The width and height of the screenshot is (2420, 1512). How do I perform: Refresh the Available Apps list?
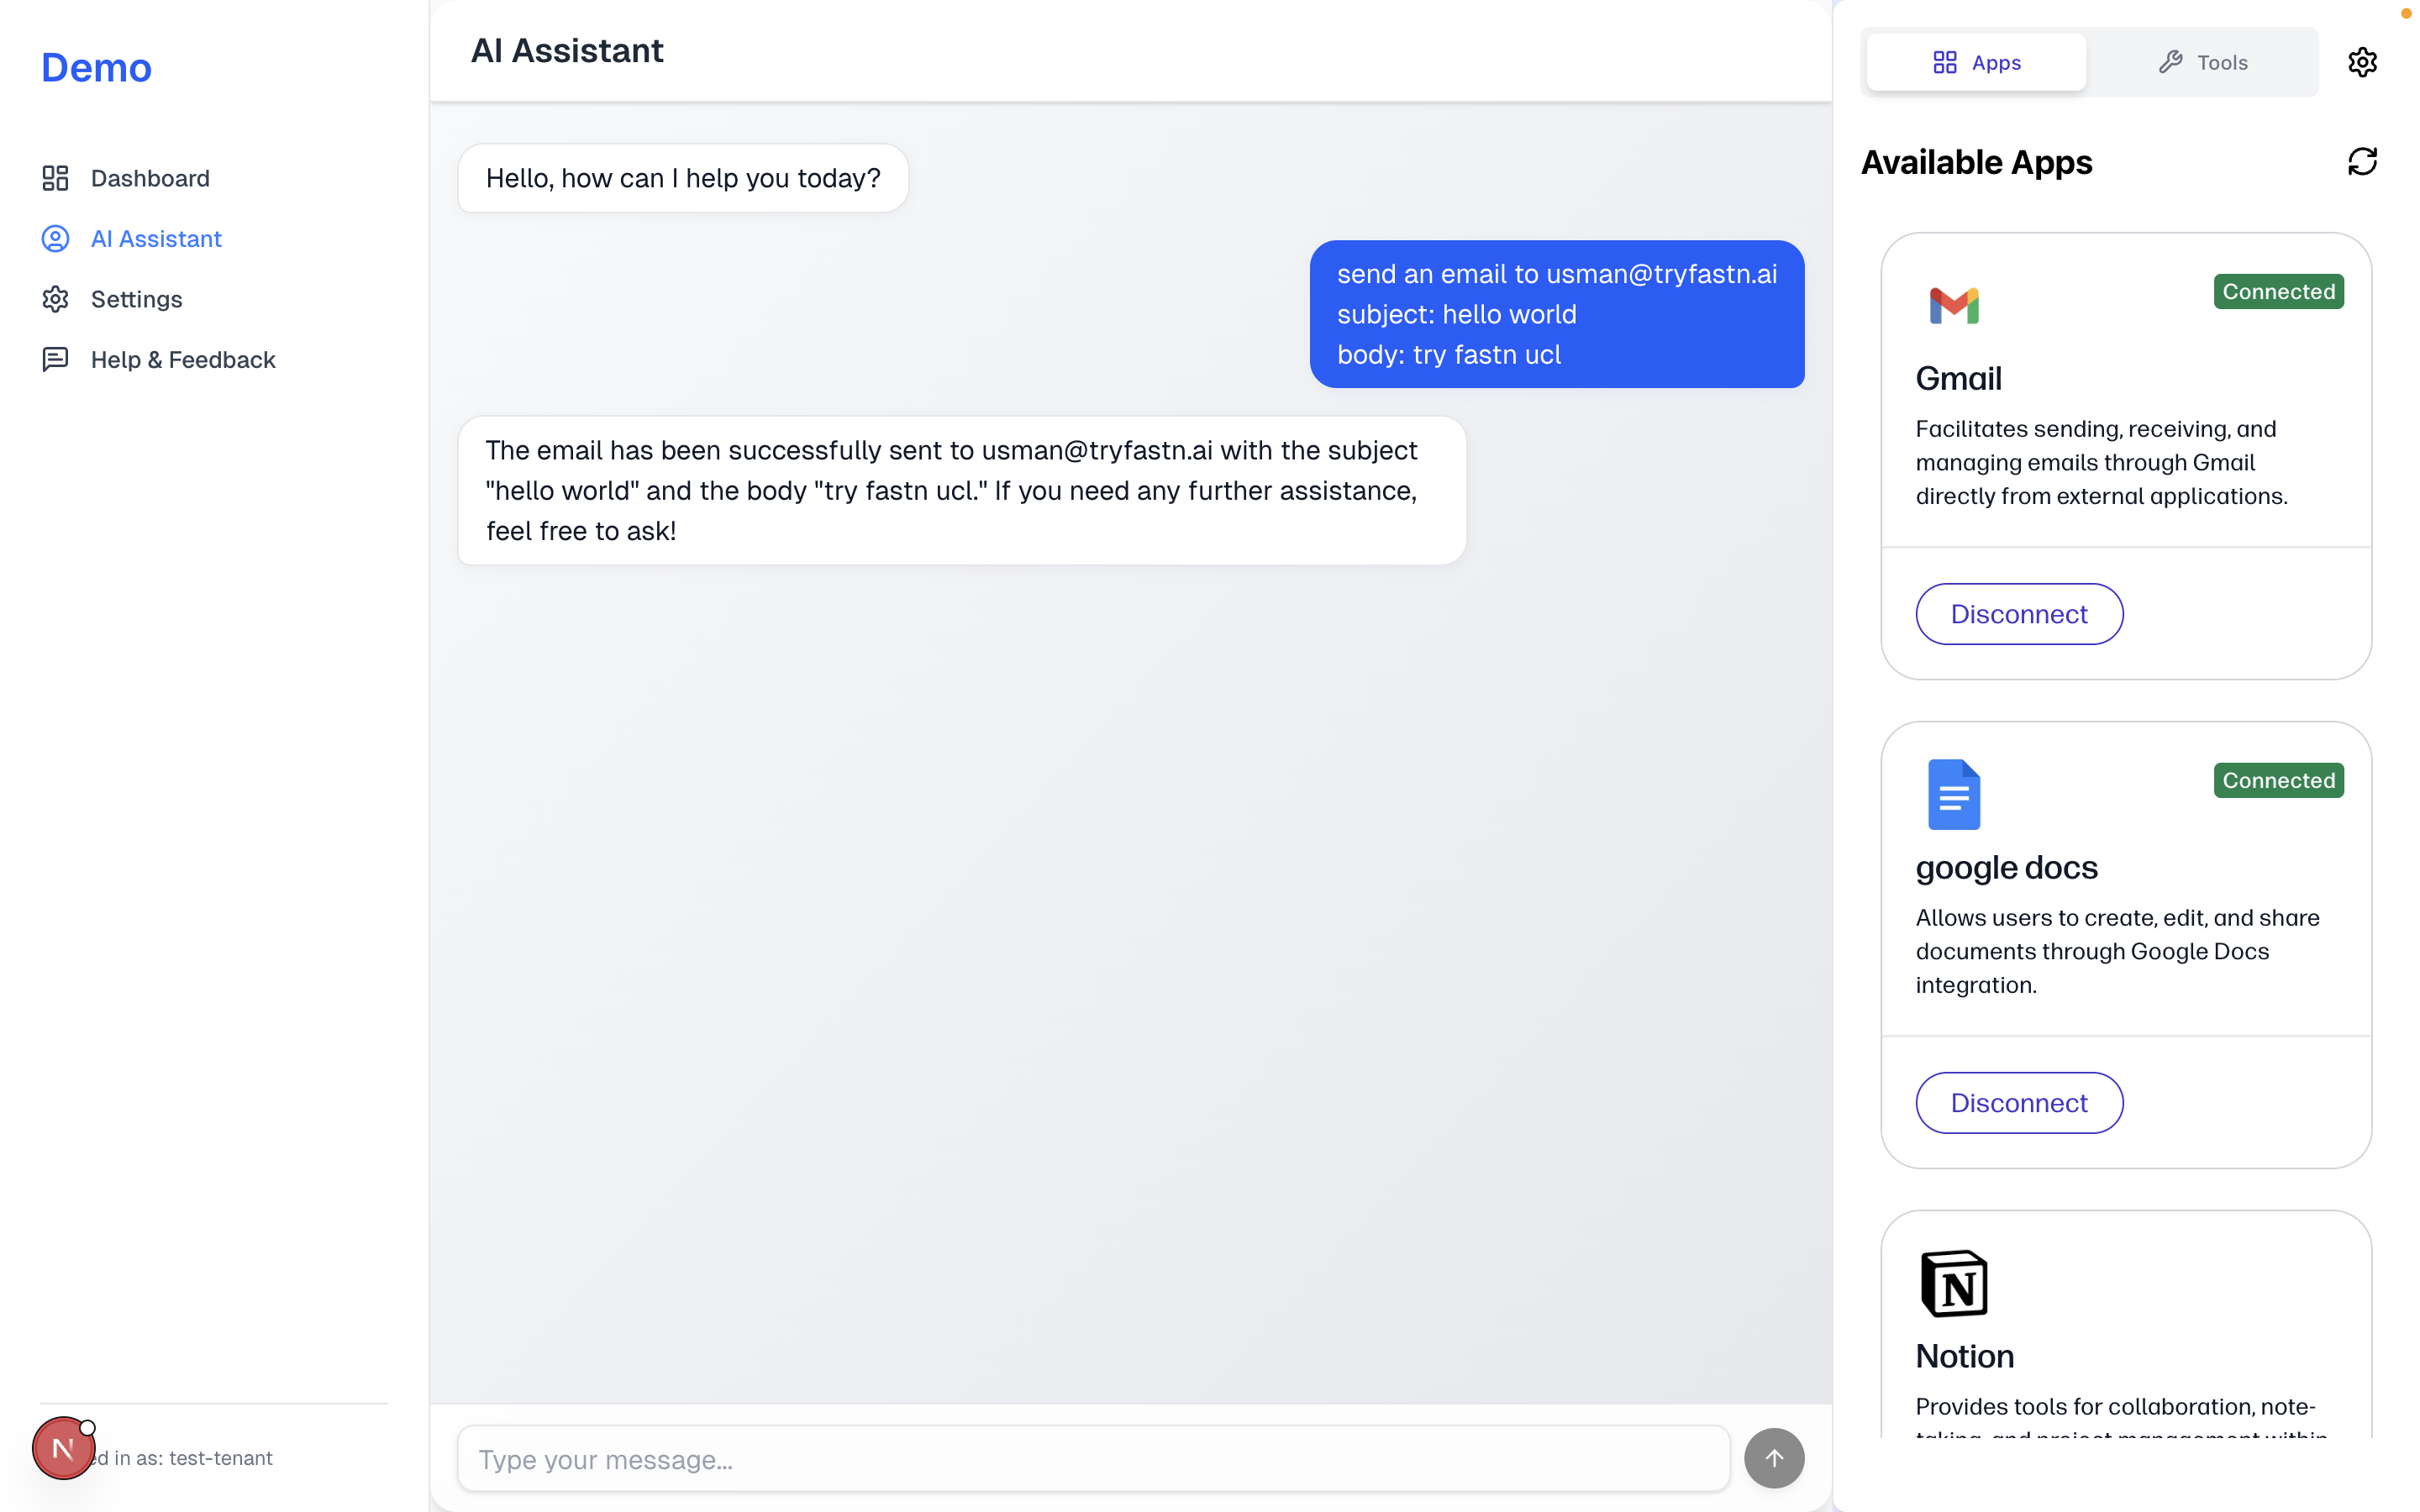tap(2362, 161)
